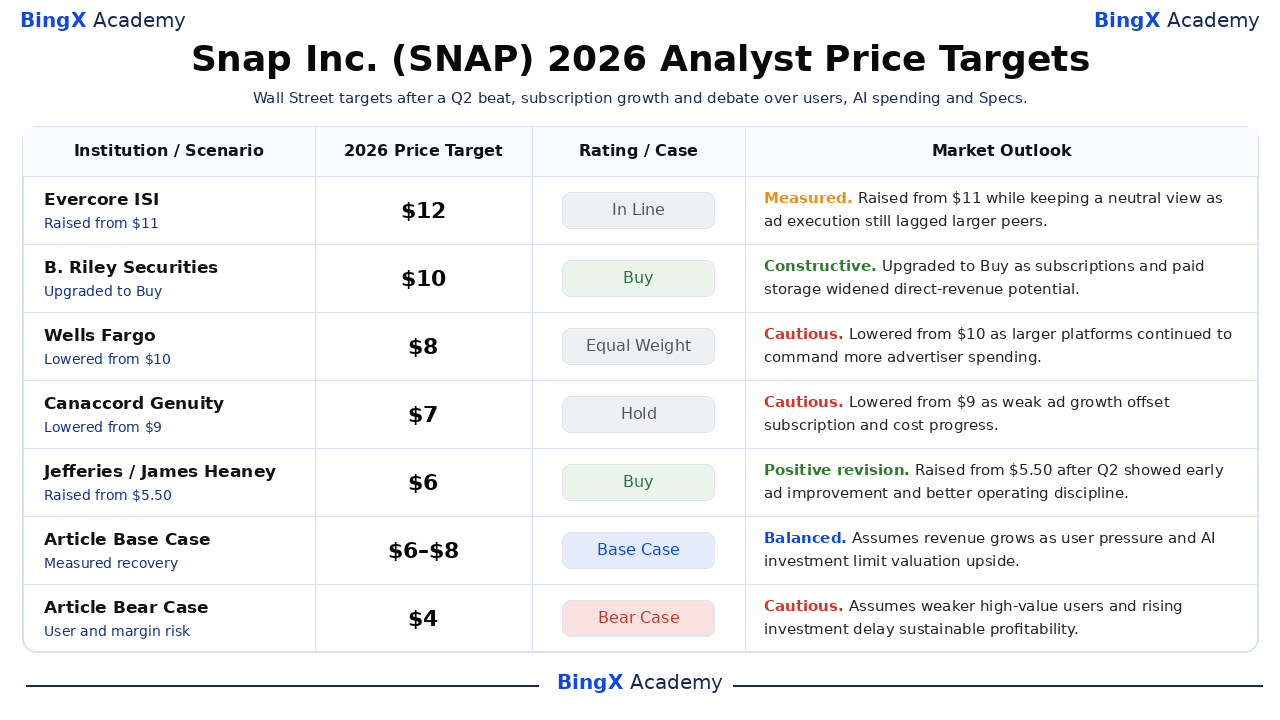Screen dimensions: 1280x720
Task: Click the top-left BingX Academy logo
Action: tap(103, 21)
